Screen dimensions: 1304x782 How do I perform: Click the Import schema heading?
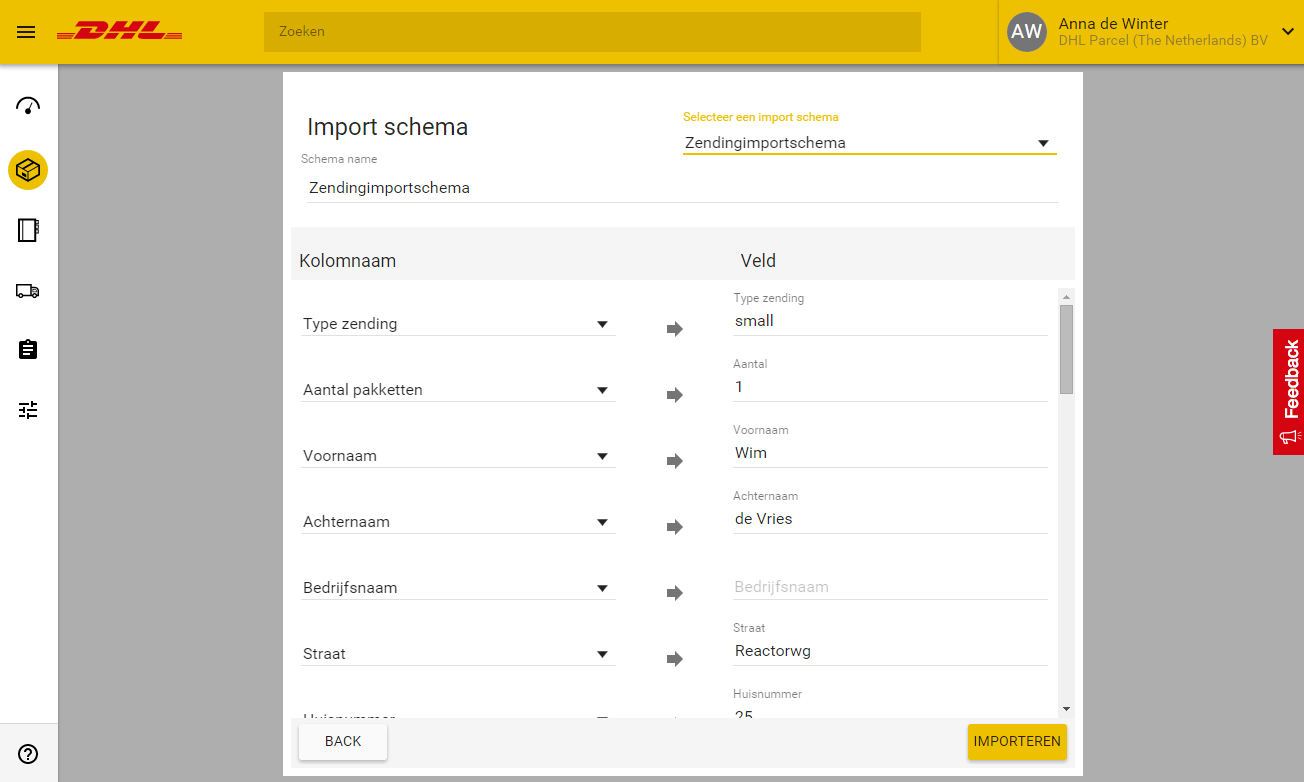pyautogui.click(x=388, y=127)
